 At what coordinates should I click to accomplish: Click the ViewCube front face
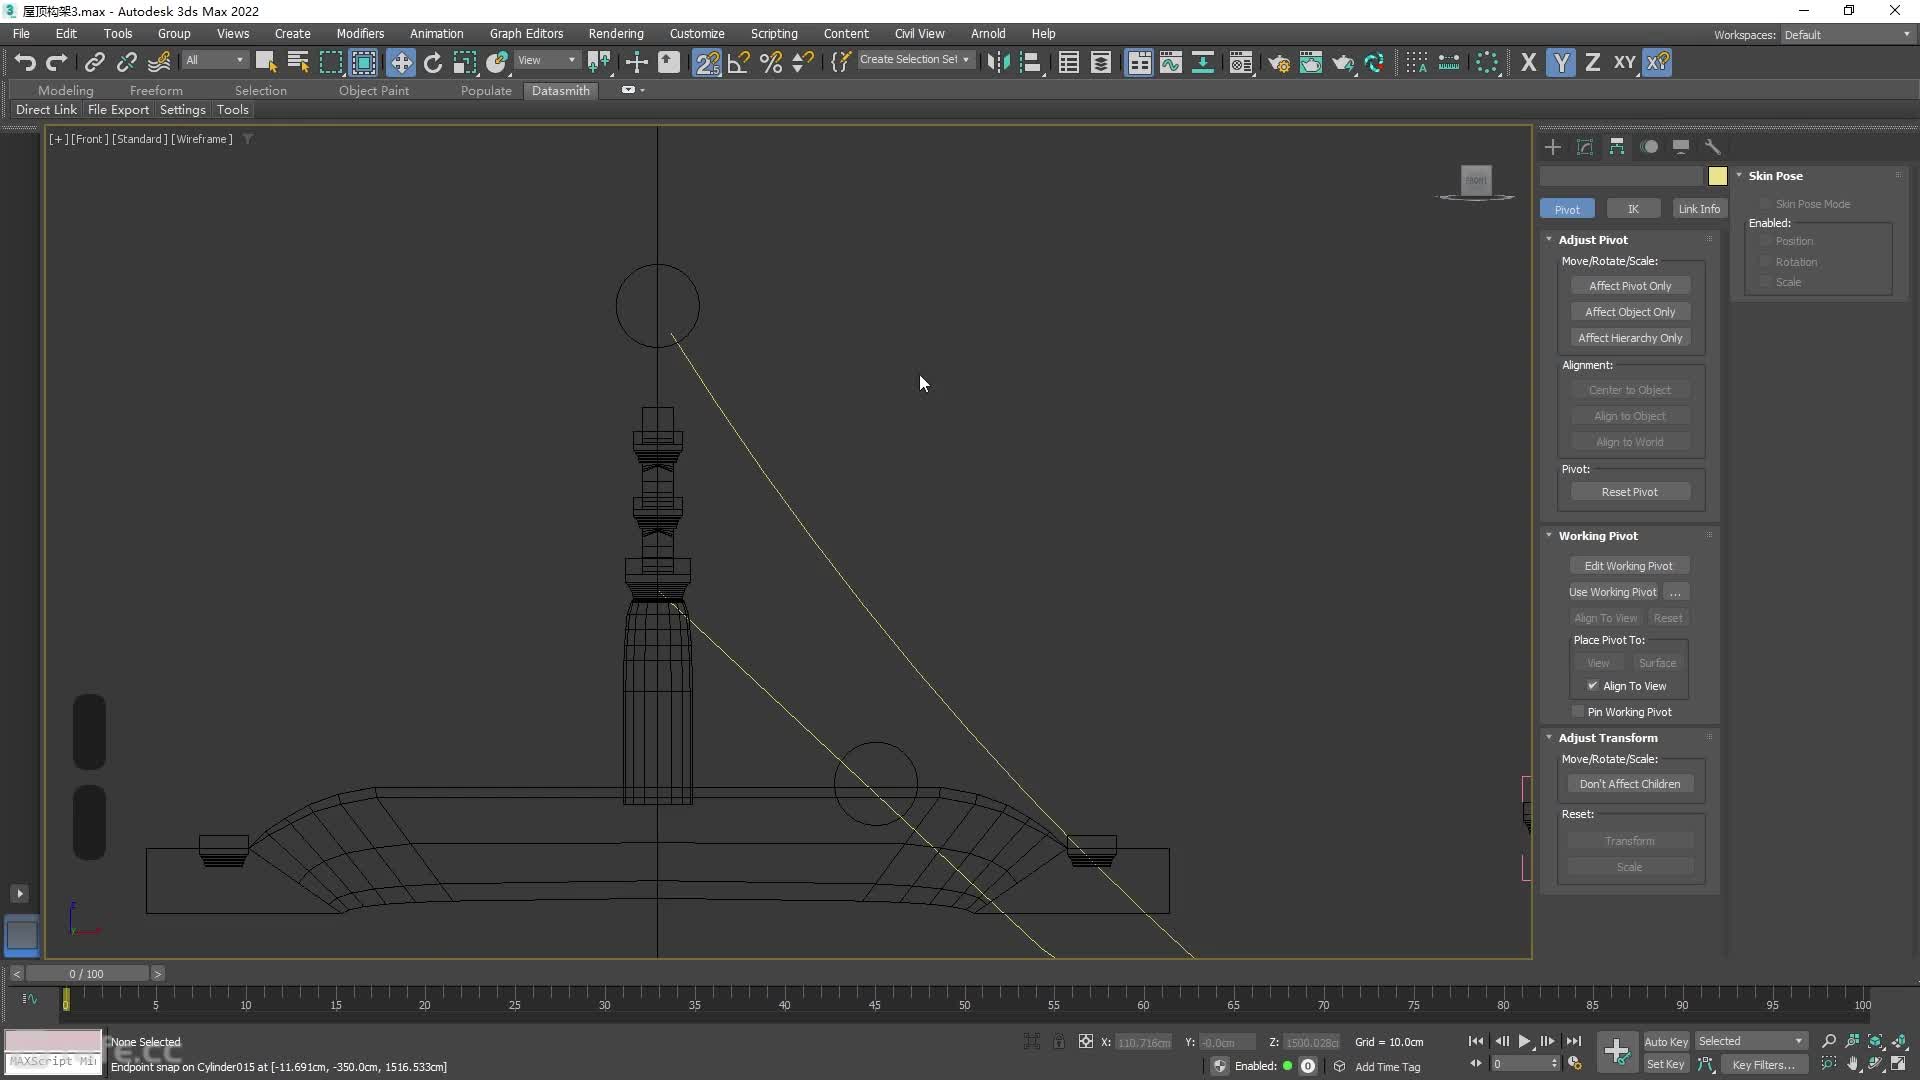[x=1476, y=180]
